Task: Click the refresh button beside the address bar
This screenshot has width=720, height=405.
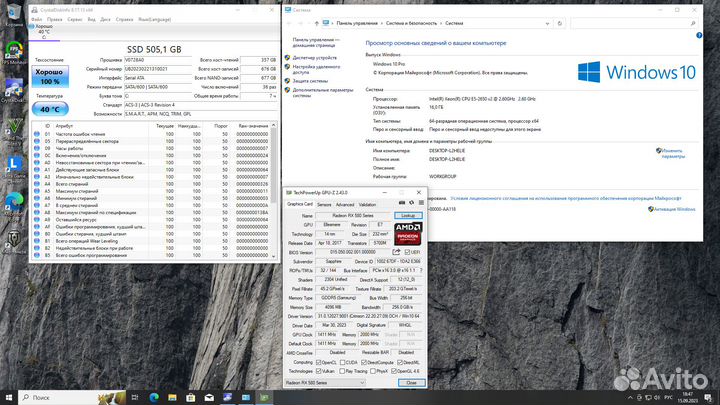Action: click(x=559, y=23)
